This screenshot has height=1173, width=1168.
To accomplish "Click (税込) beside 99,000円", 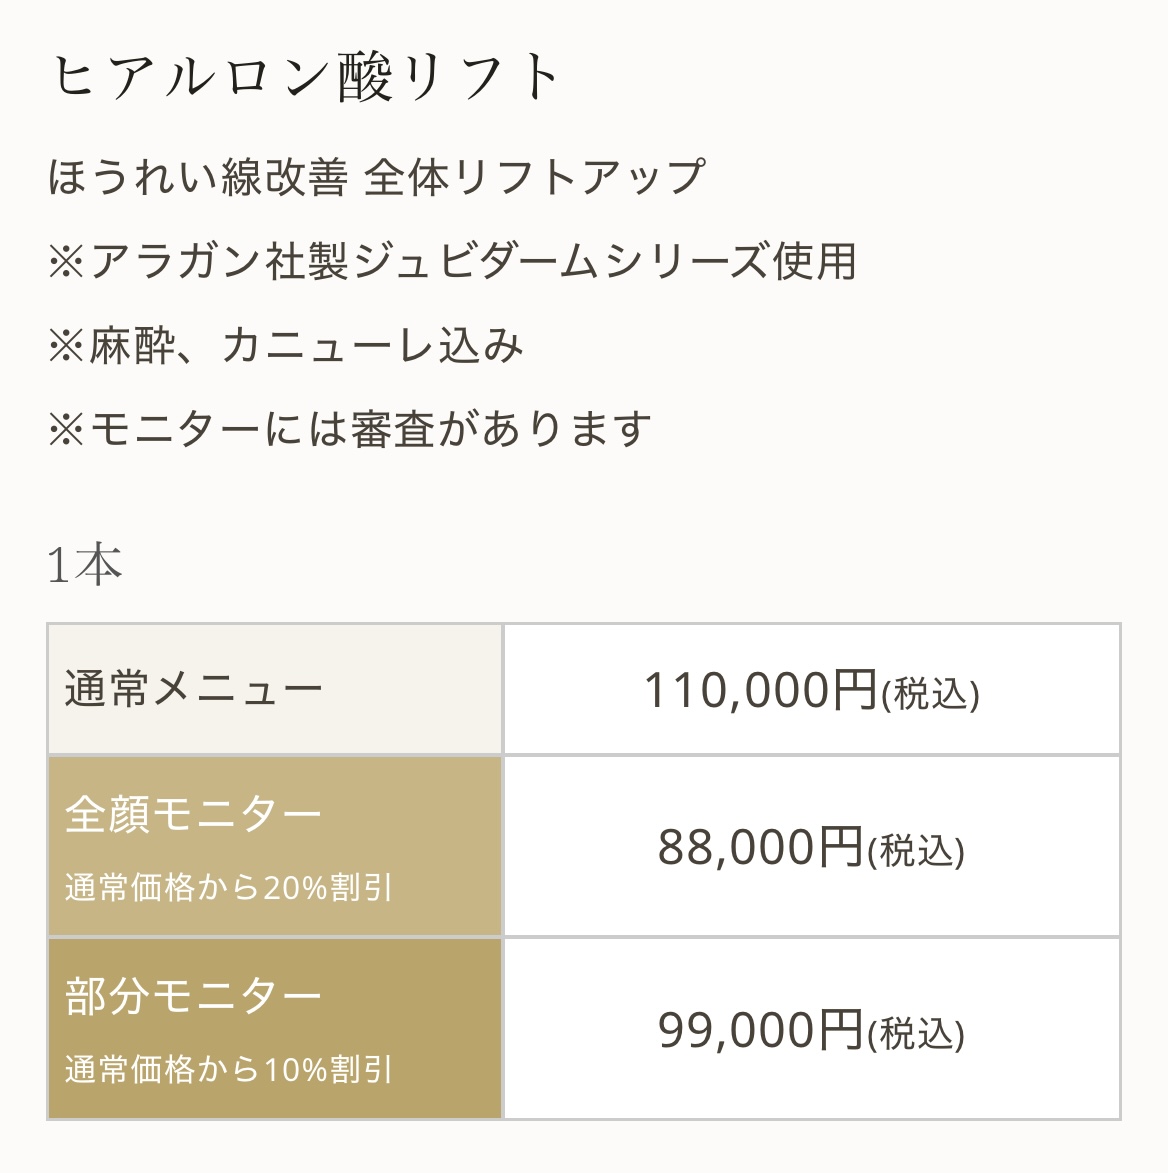I will (915, 1033).
